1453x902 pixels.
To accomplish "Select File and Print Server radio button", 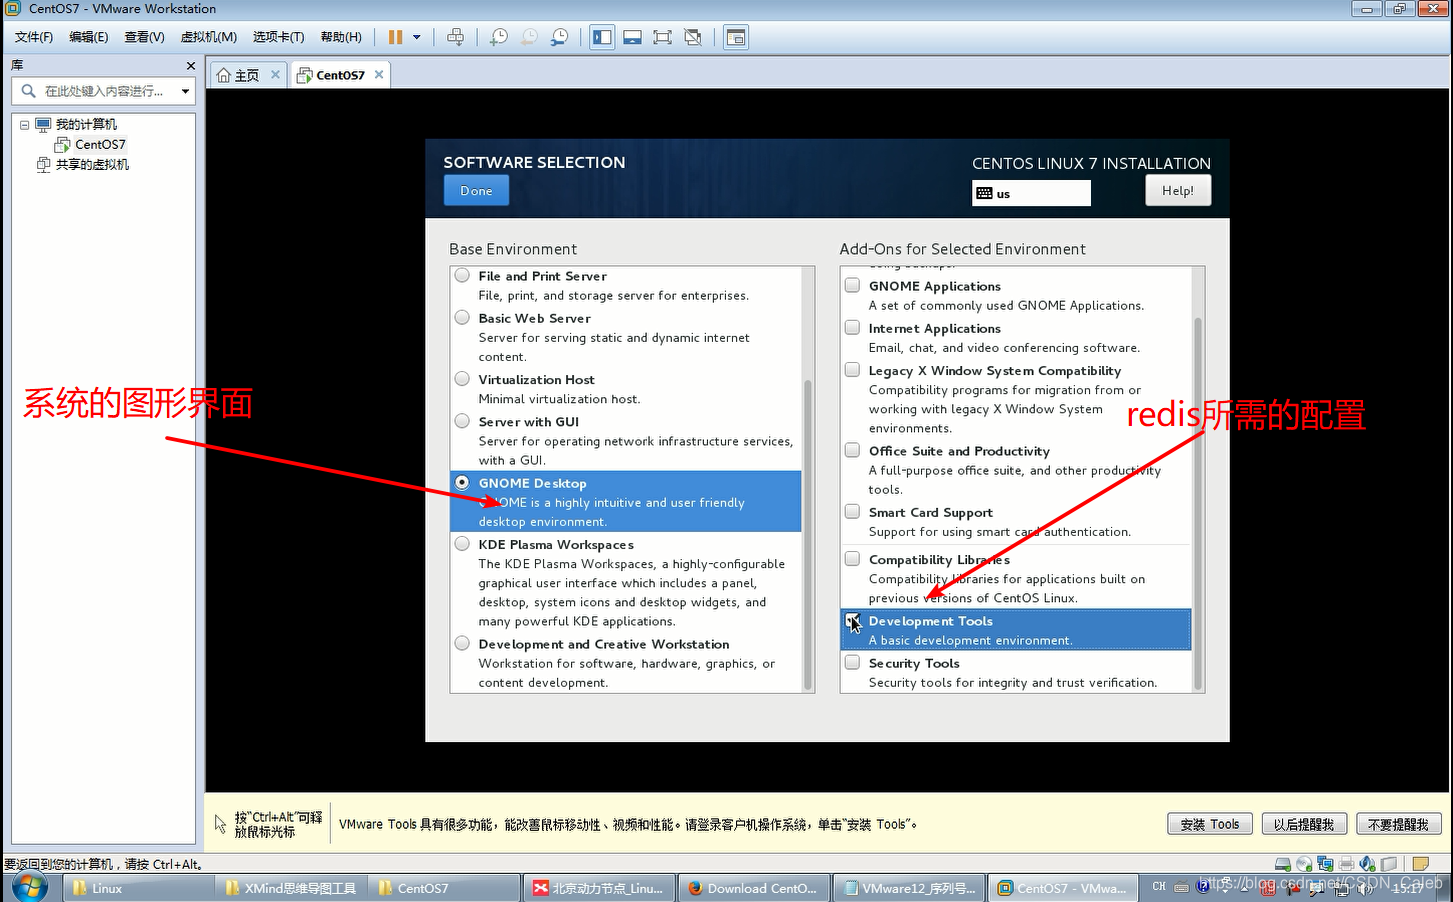I will tap(462, 275).
